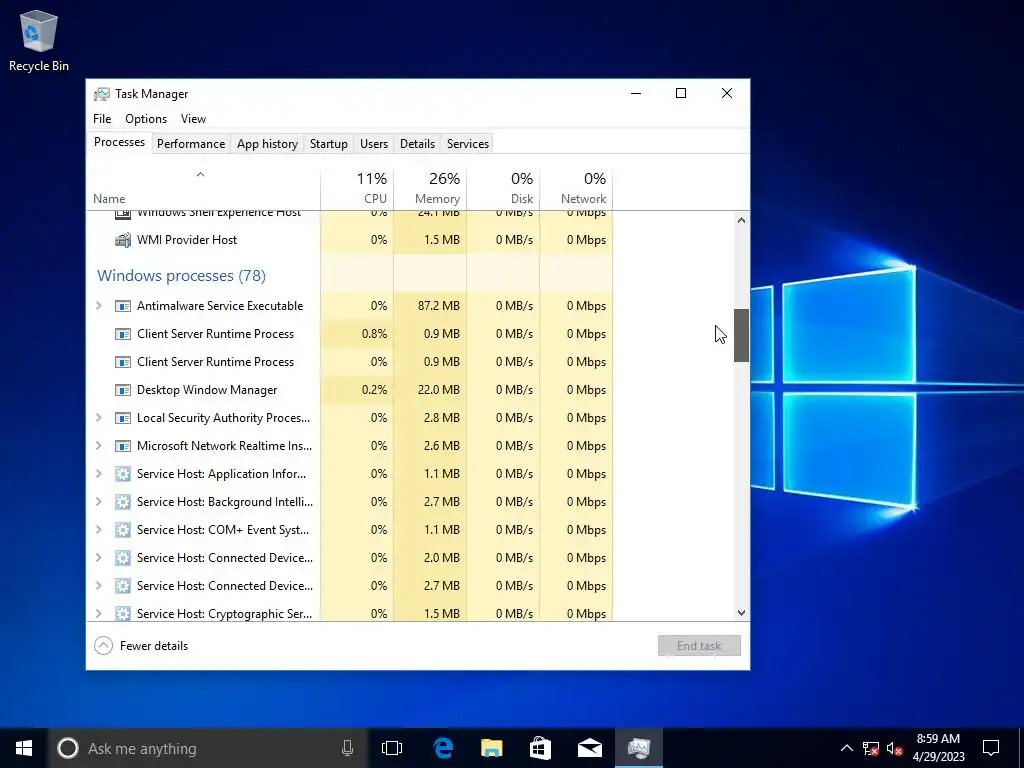Open the Mail app from the taskbar
Image resolution: width=1024 pixels, height=768 pixels.
(590, 748)
